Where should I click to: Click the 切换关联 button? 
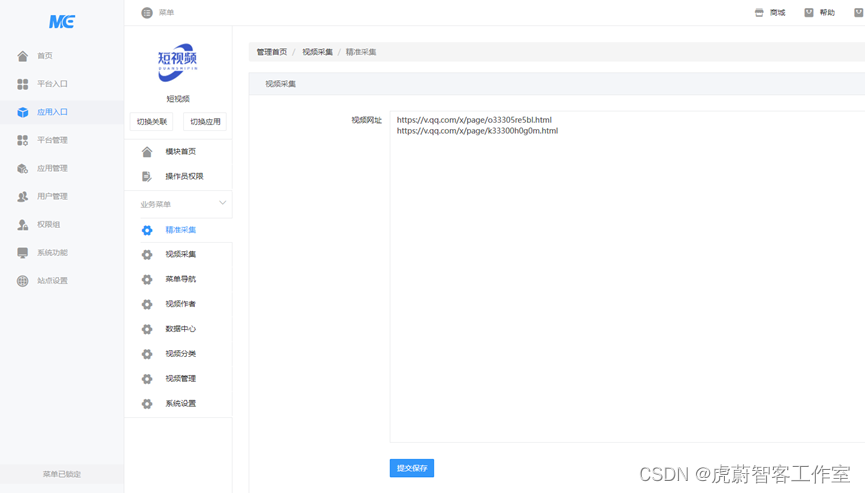[152, 122]
